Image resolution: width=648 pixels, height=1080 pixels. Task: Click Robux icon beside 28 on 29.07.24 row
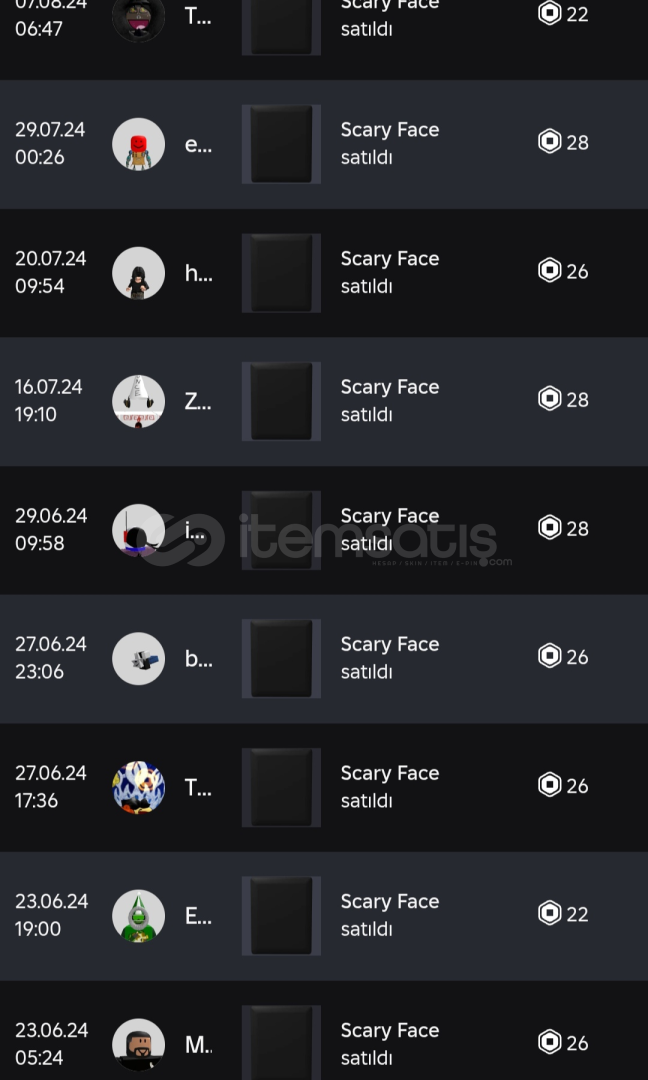(x=549, y=142)
